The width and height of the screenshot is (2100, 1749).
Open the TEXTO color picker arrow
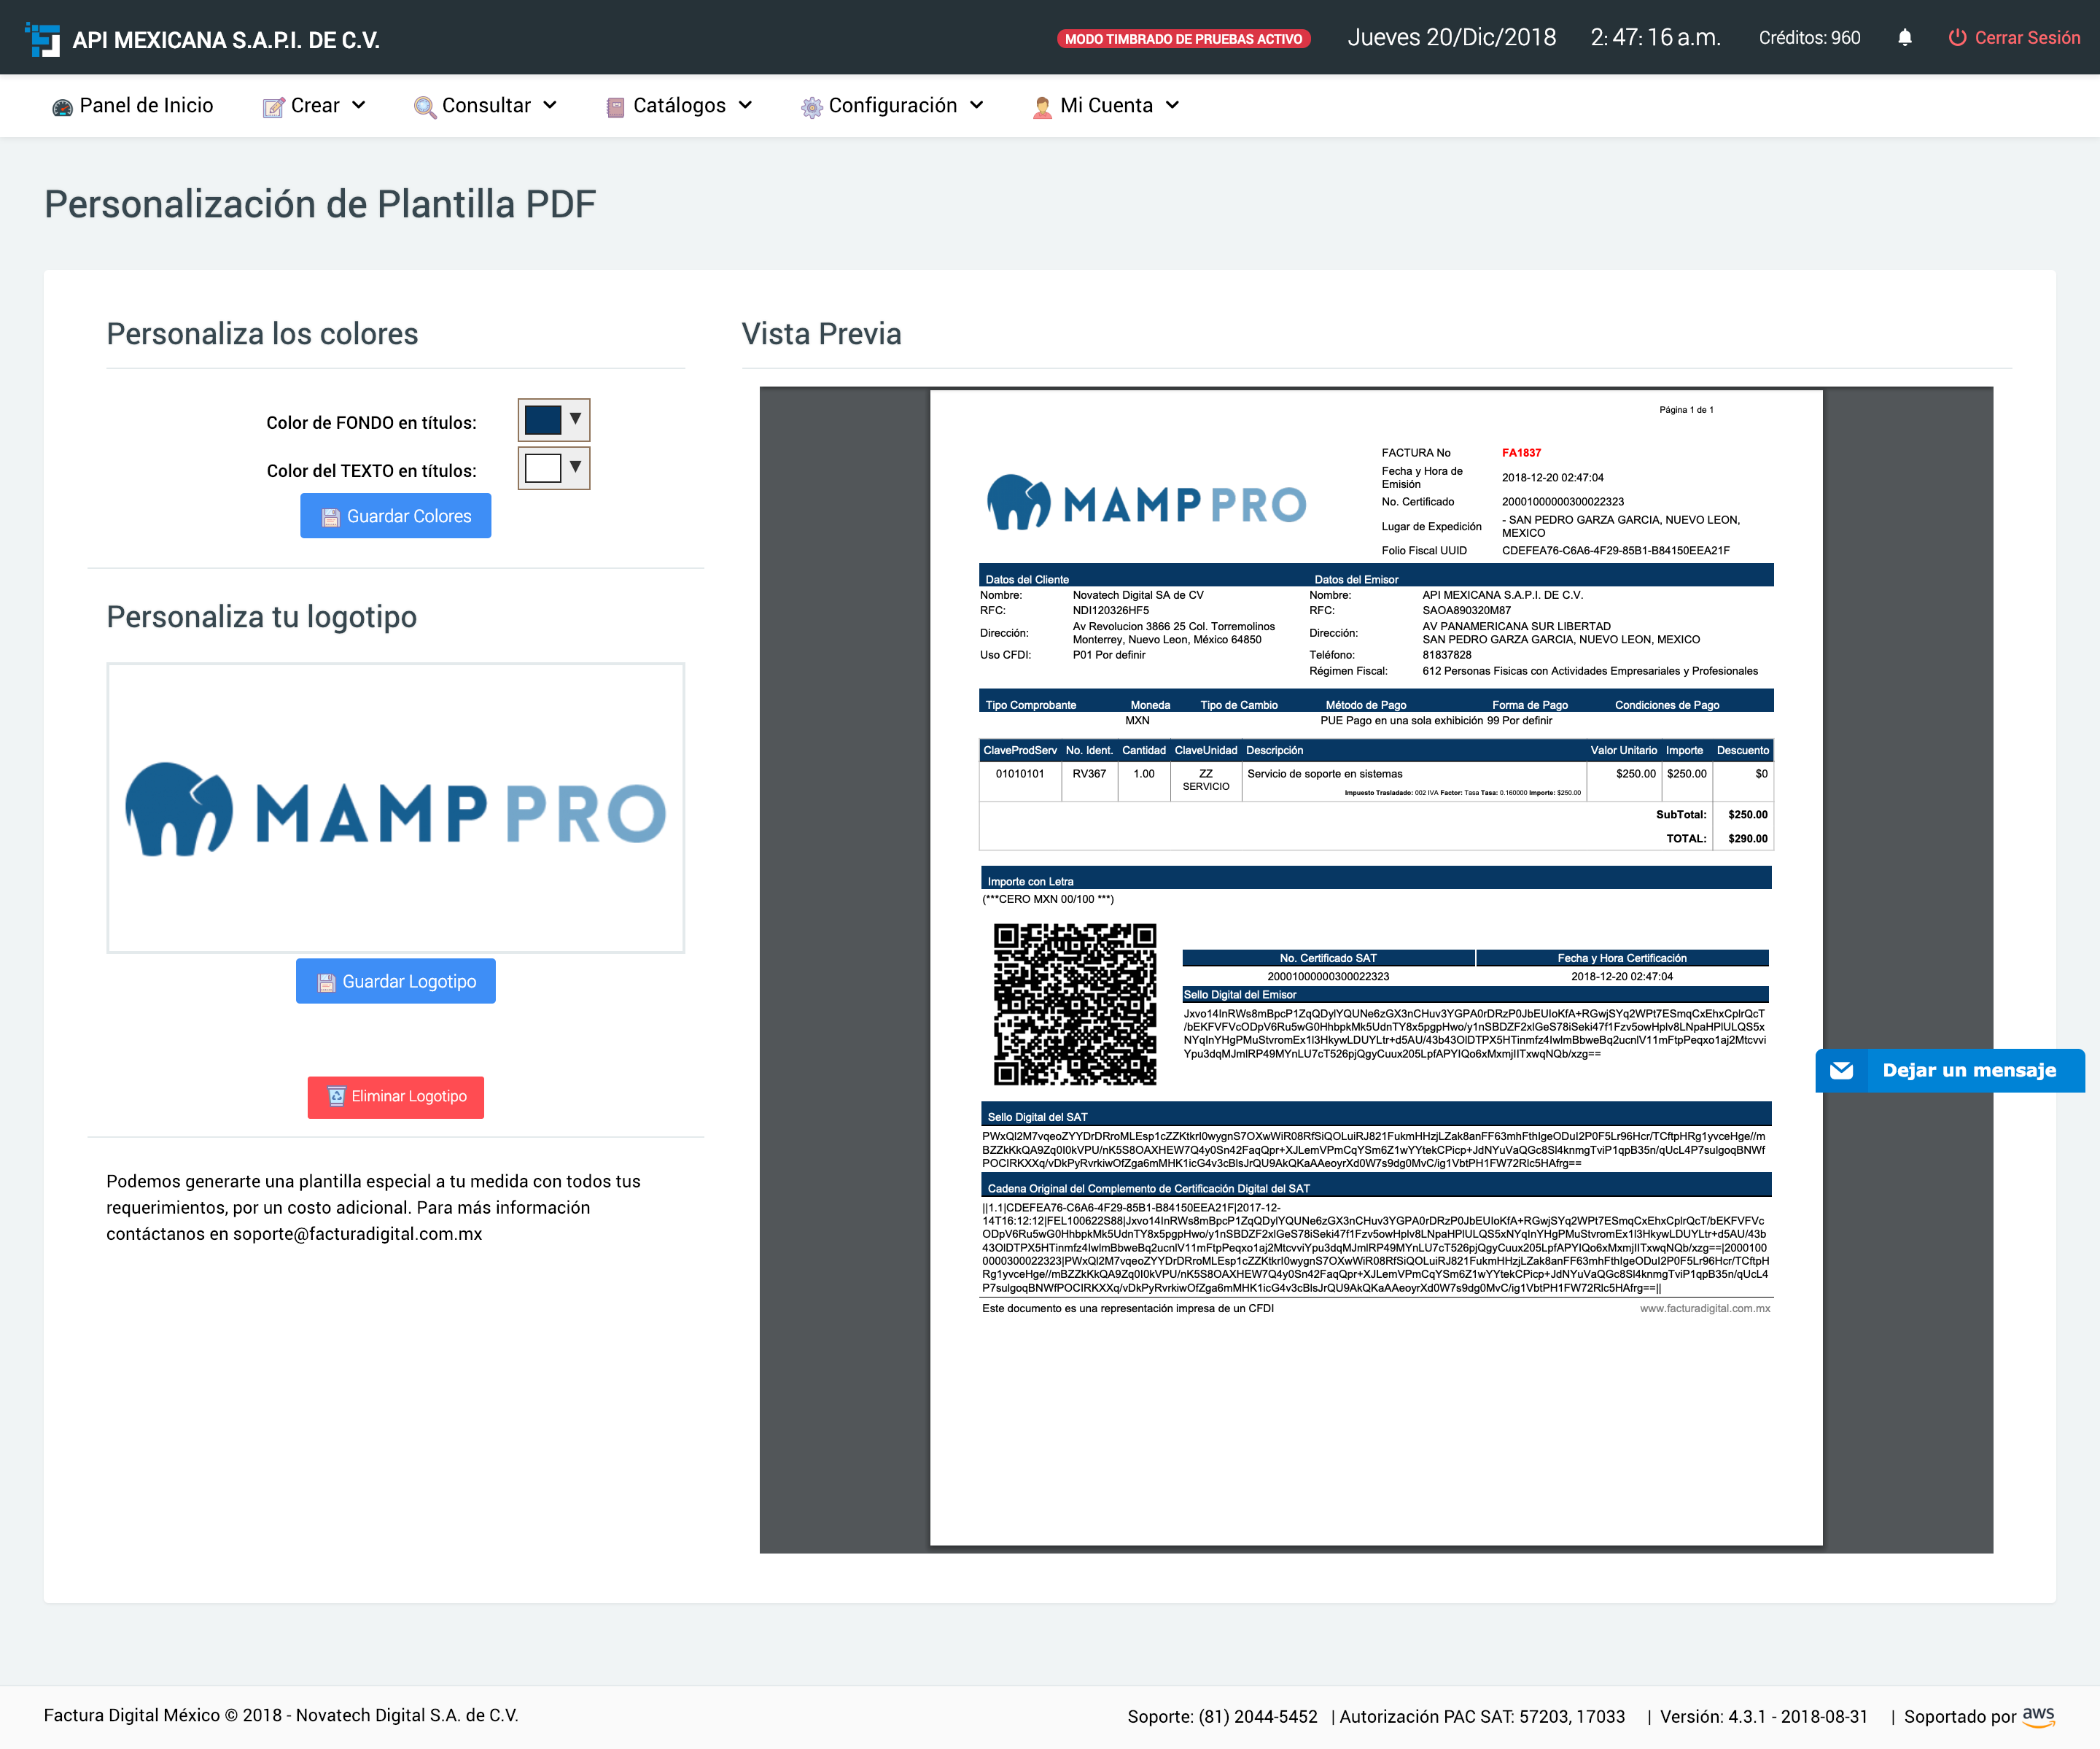[575, 467]
